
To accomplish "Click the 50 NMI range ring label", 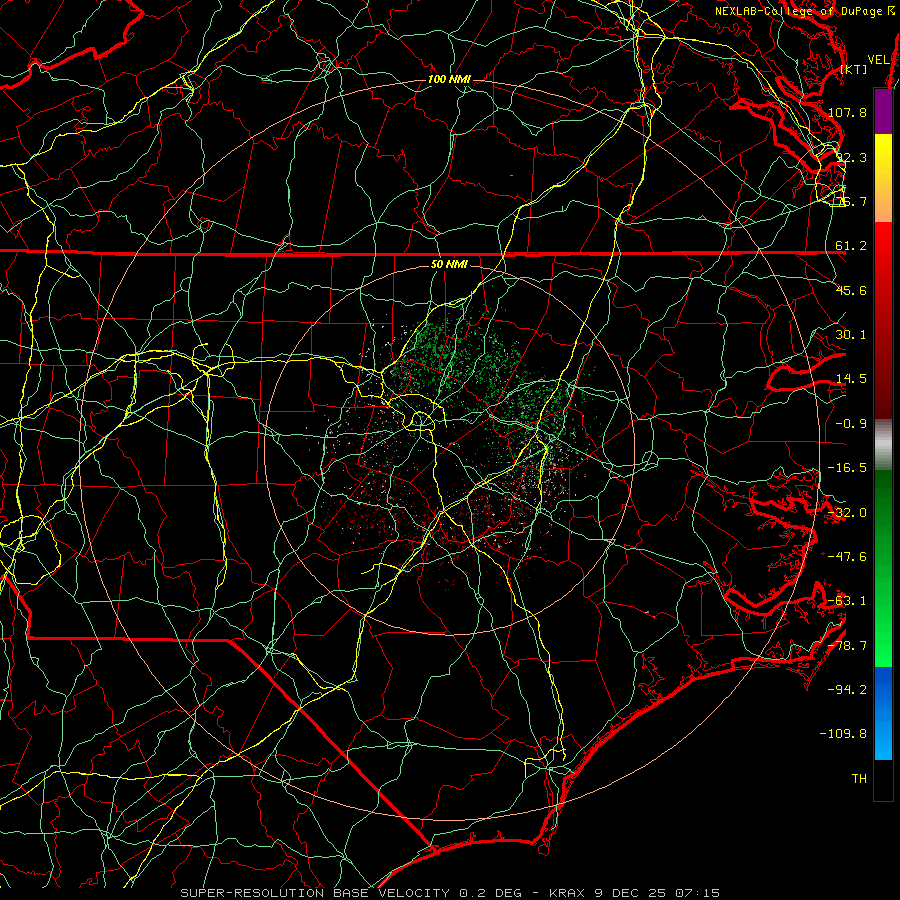I will click(x=449, y=265).
